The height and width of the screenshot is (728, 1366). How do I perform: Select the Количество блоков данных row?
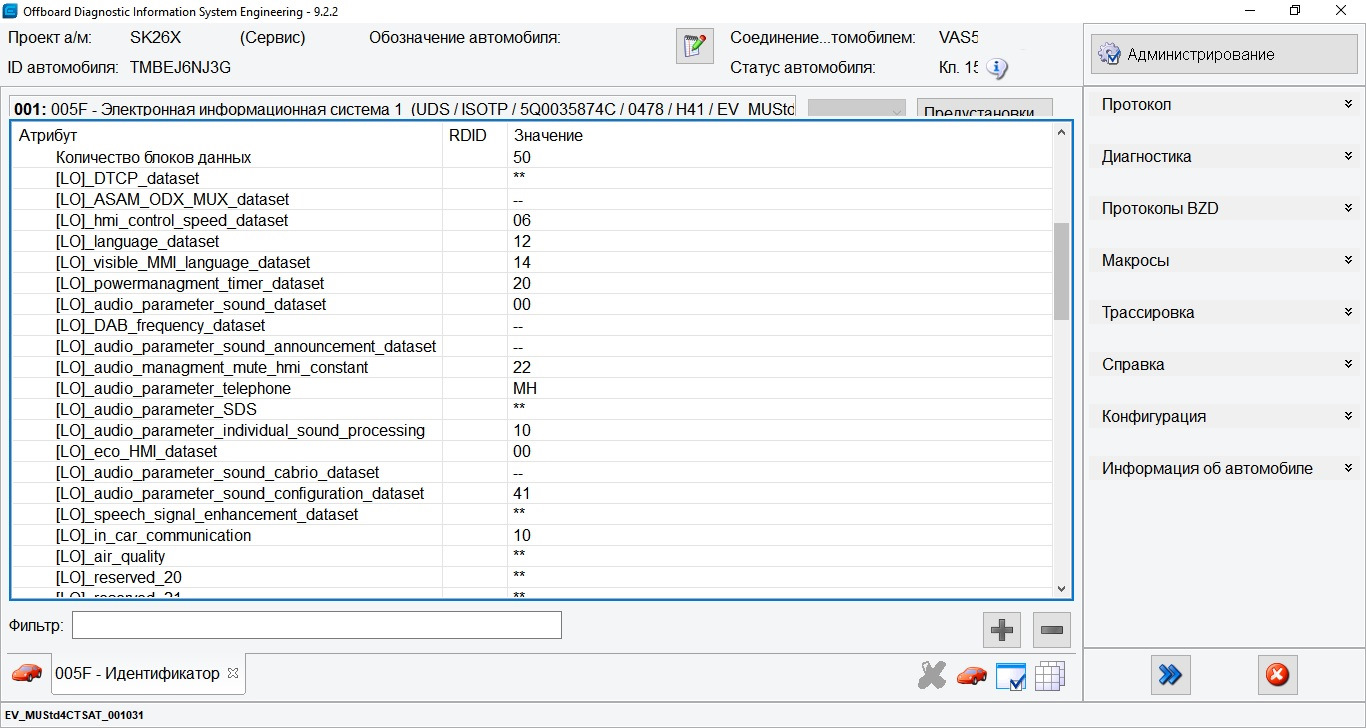coord(532,157)
